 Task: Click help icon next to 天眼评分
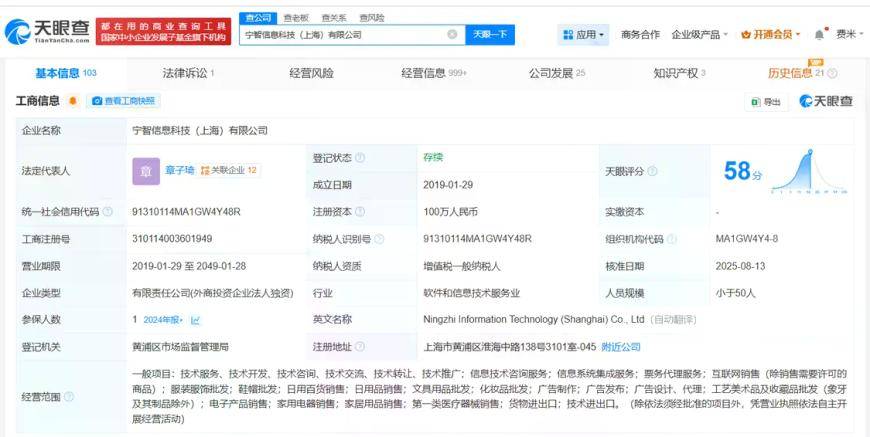click(652, 171)
